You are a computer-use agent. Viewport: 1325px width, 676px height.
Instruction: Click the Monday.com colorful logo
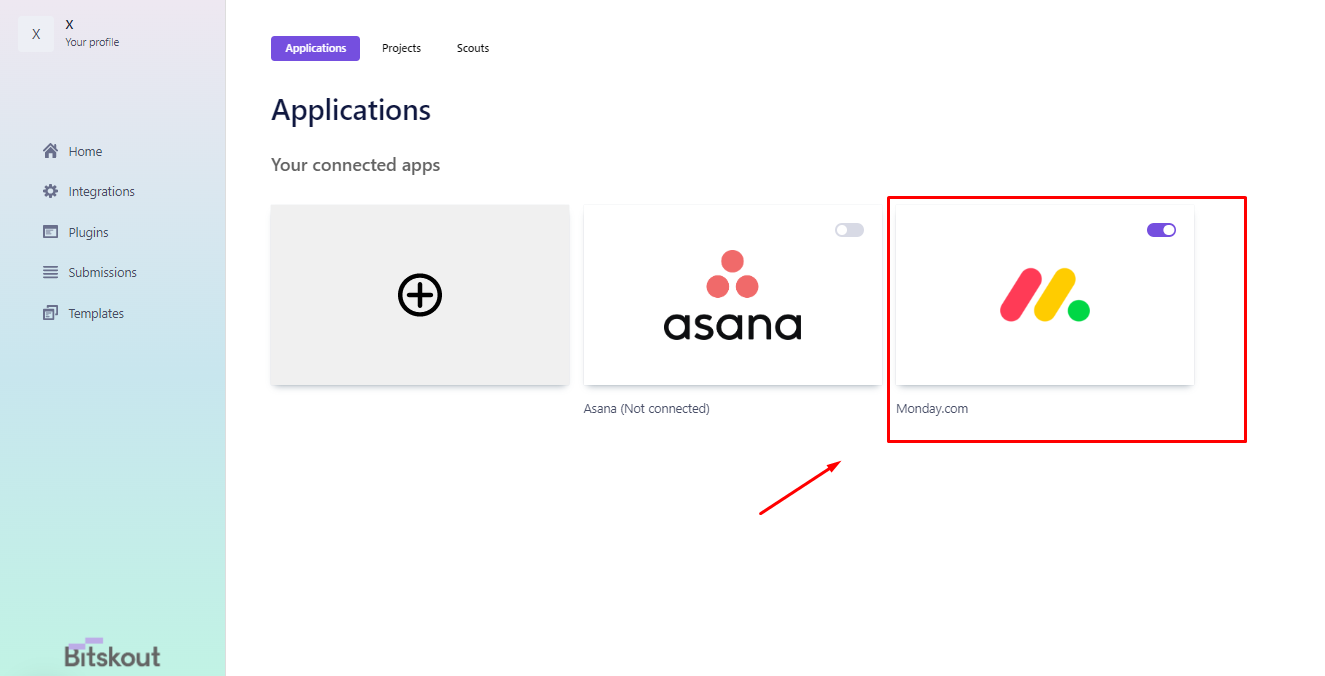click(x=1045, y=295)
